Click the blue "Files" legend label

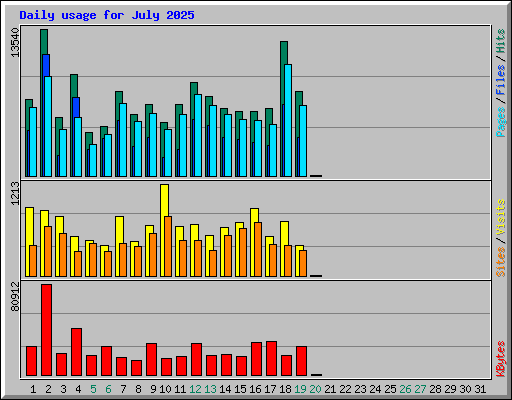click(500, 80)
